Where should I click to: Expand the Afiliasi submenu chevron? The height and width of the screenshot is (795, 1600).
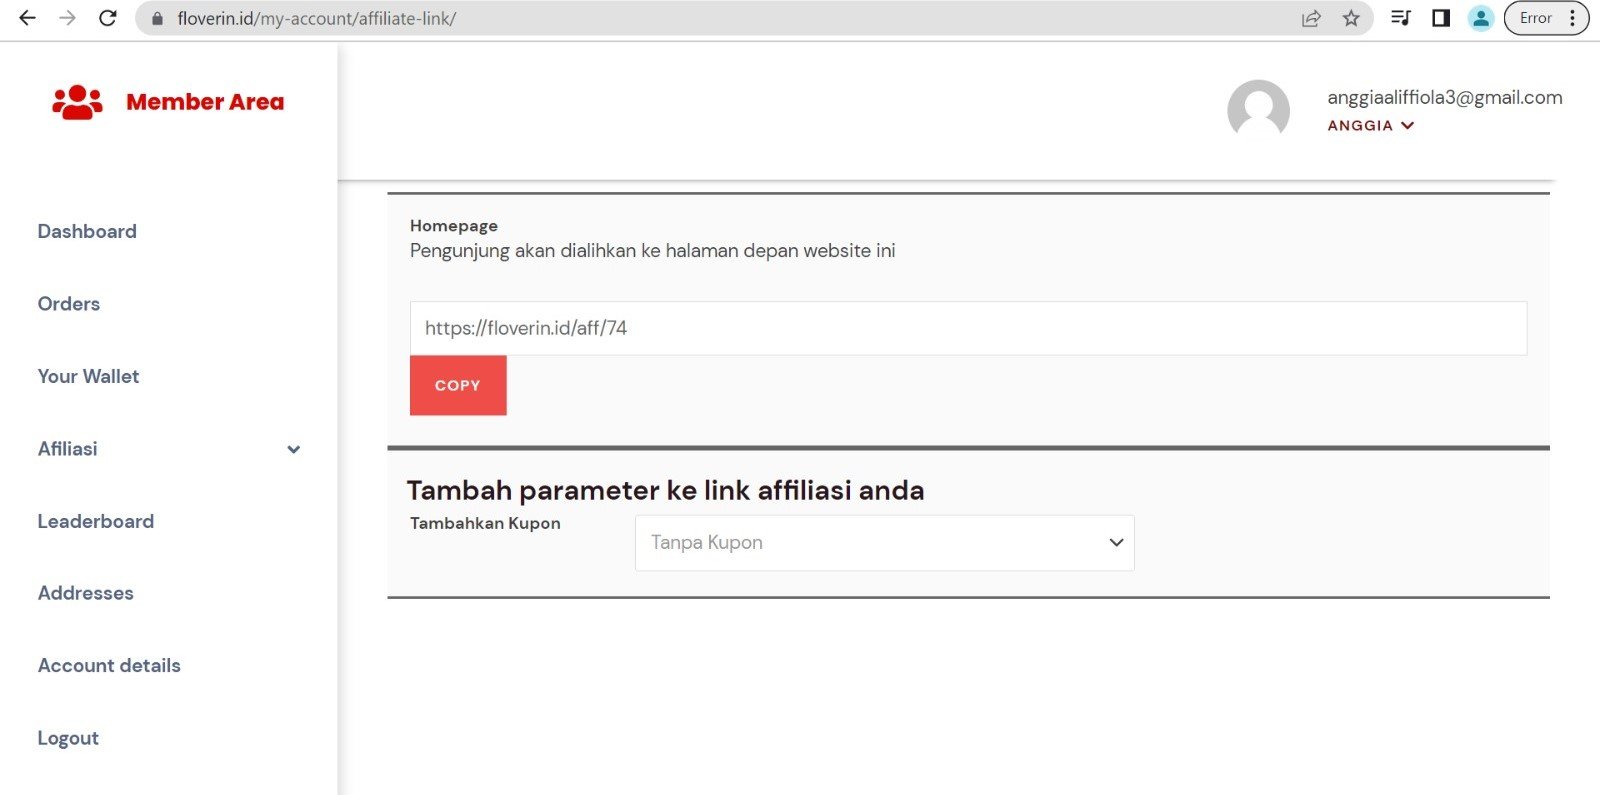pyautogui.click(x=293, y=449)
